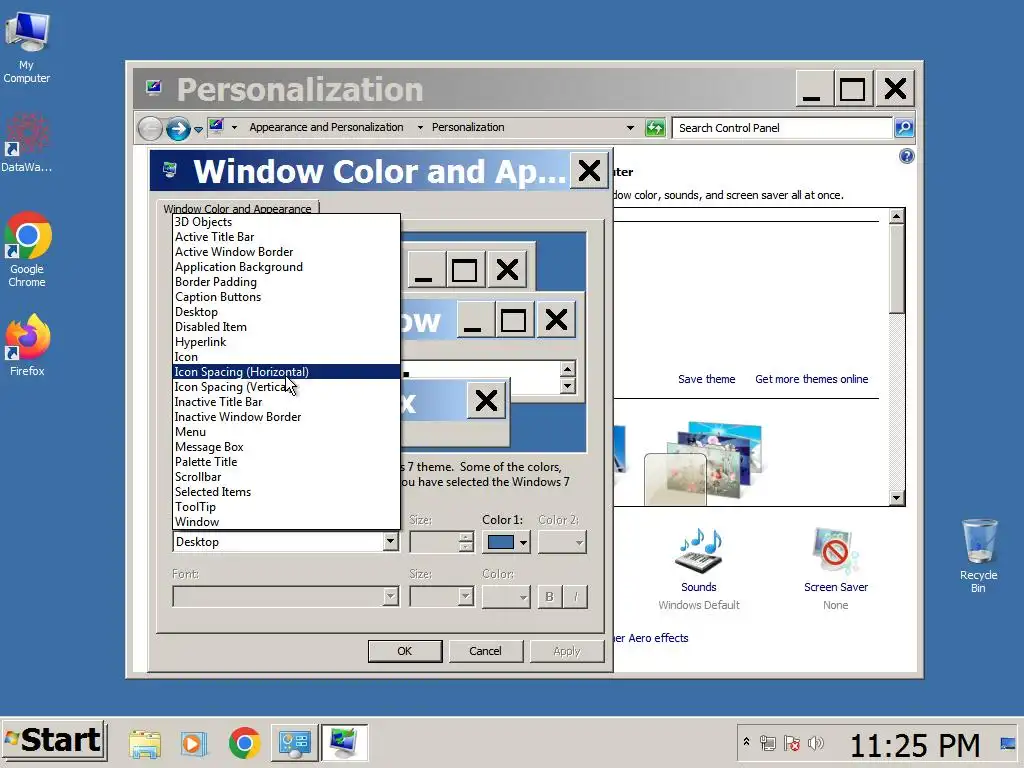Open the Color 1 swatch picker
This screenshot has height=768, width=1024.
tap(506, 542)
